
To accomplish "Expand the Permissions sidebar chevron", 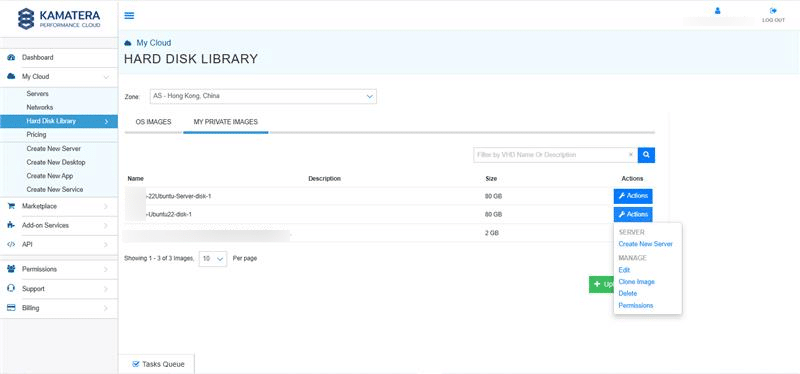I will tap(106, 269).
